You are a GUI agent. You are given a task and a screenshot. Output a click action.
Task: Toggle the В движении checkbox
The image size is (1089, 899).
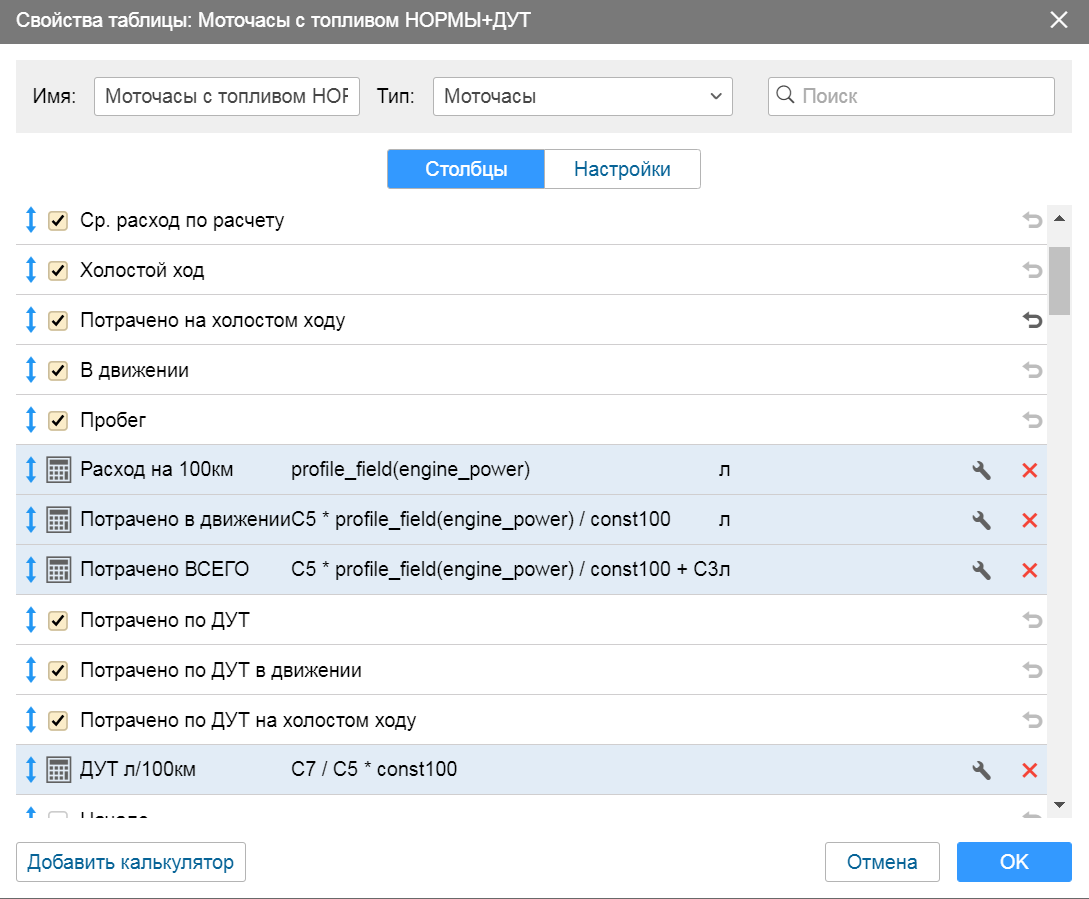tap(58, 370)
